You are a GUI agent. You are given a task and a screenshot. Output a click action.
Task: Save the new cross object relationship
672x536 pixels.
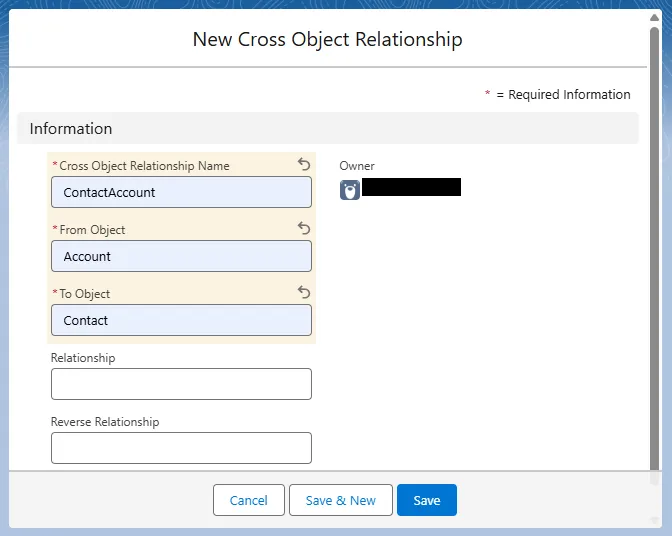pos(426,500)
